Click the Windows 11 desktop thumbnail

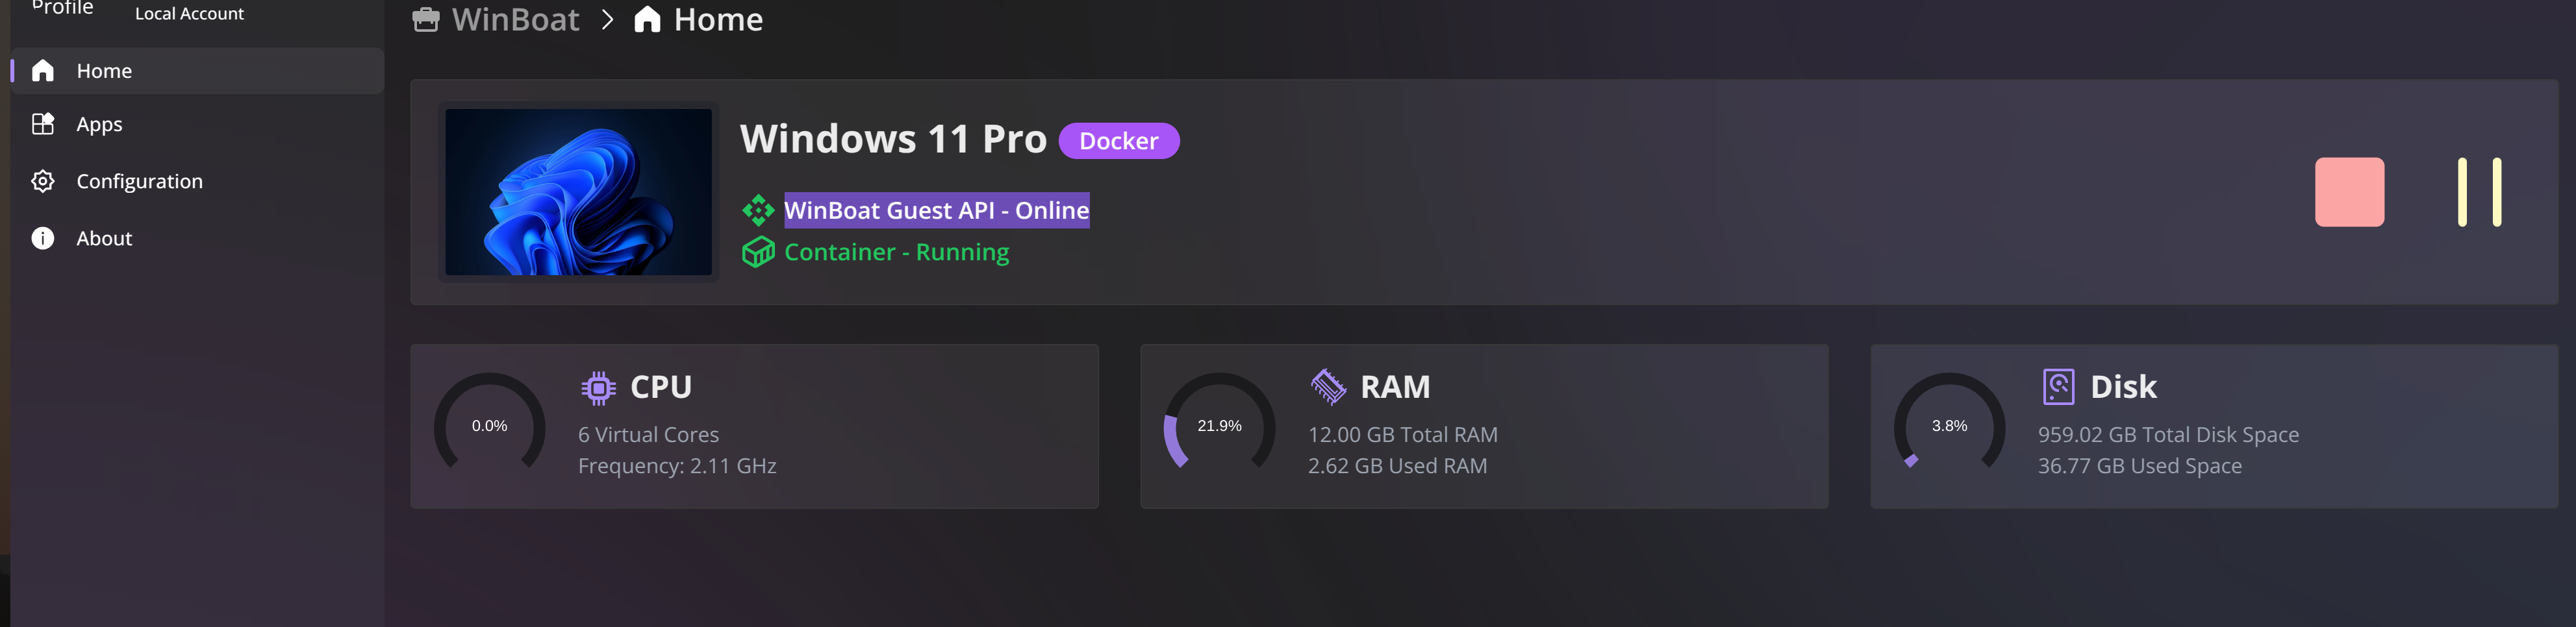coord(578,192)
